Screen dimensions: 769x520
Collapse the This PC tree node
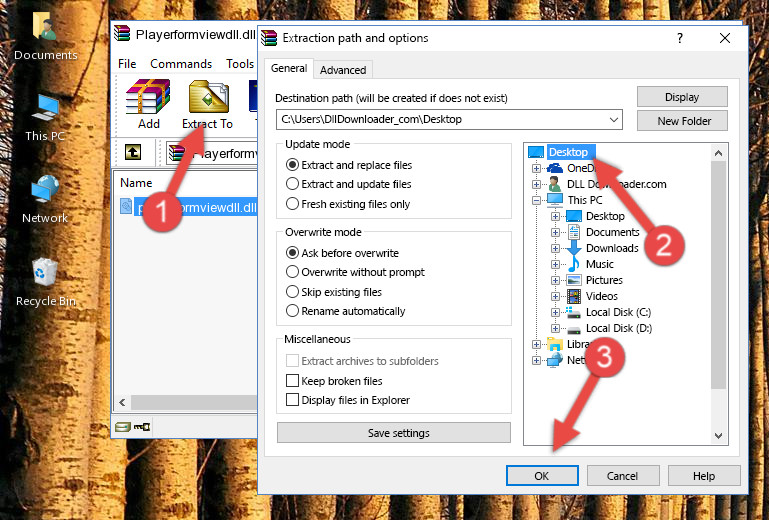coord(536,200)
